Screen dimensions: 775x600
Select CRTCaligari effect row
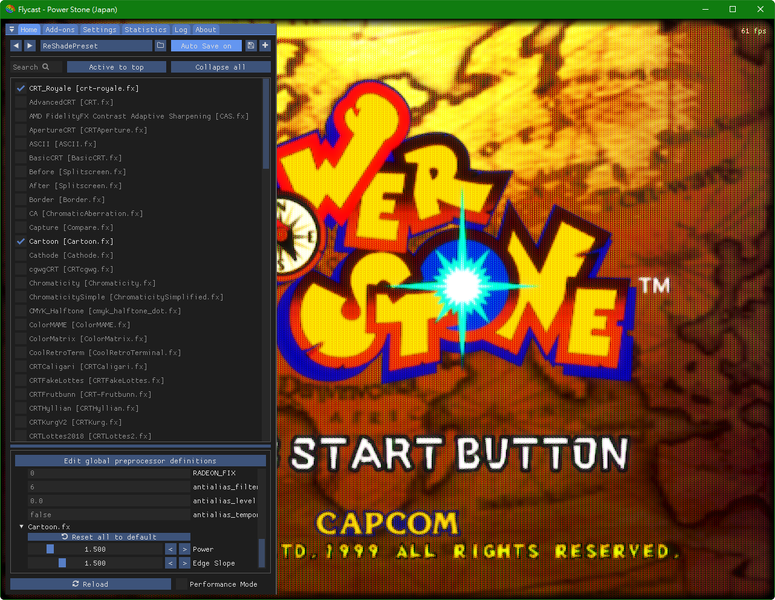[88, 366]
